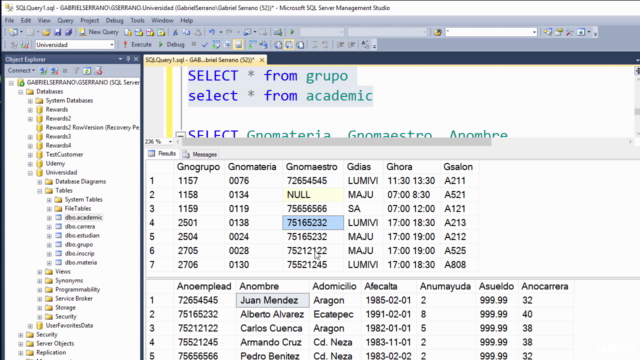Click the green Start arrow in top toolbar

[x=292, y=32]
